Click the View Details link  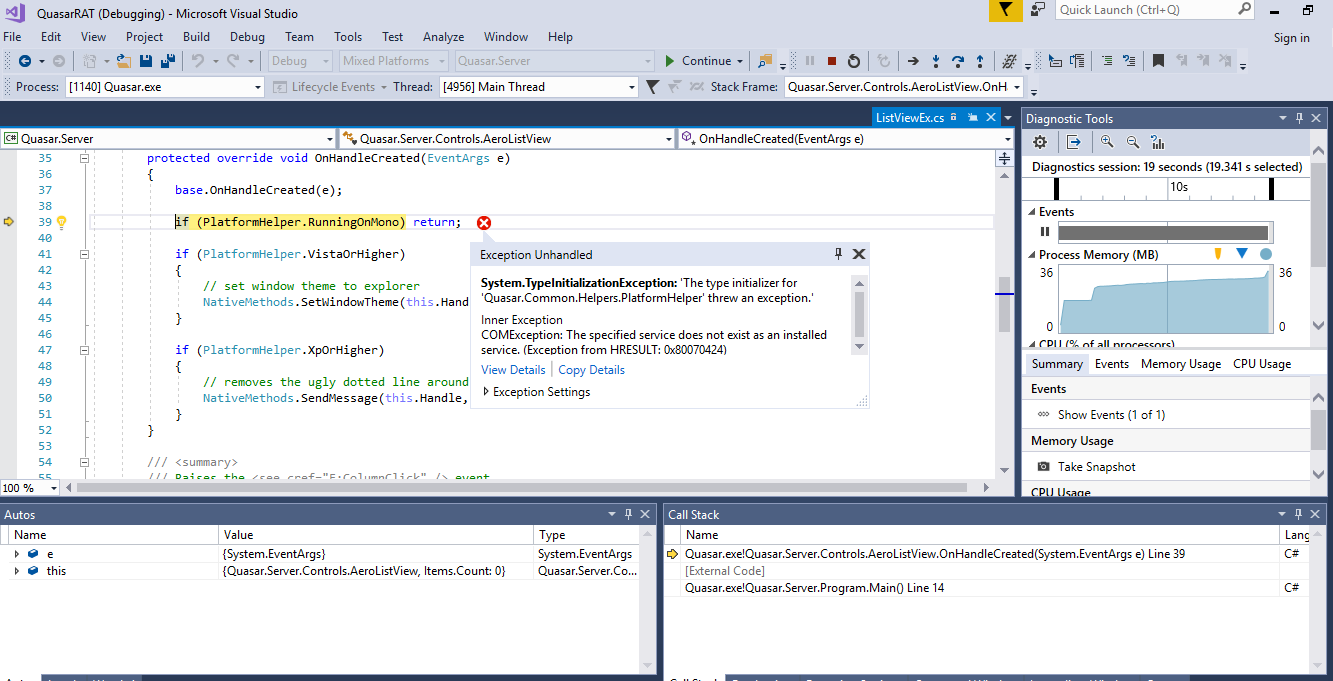pyautogui.click(x=513, y=370)
